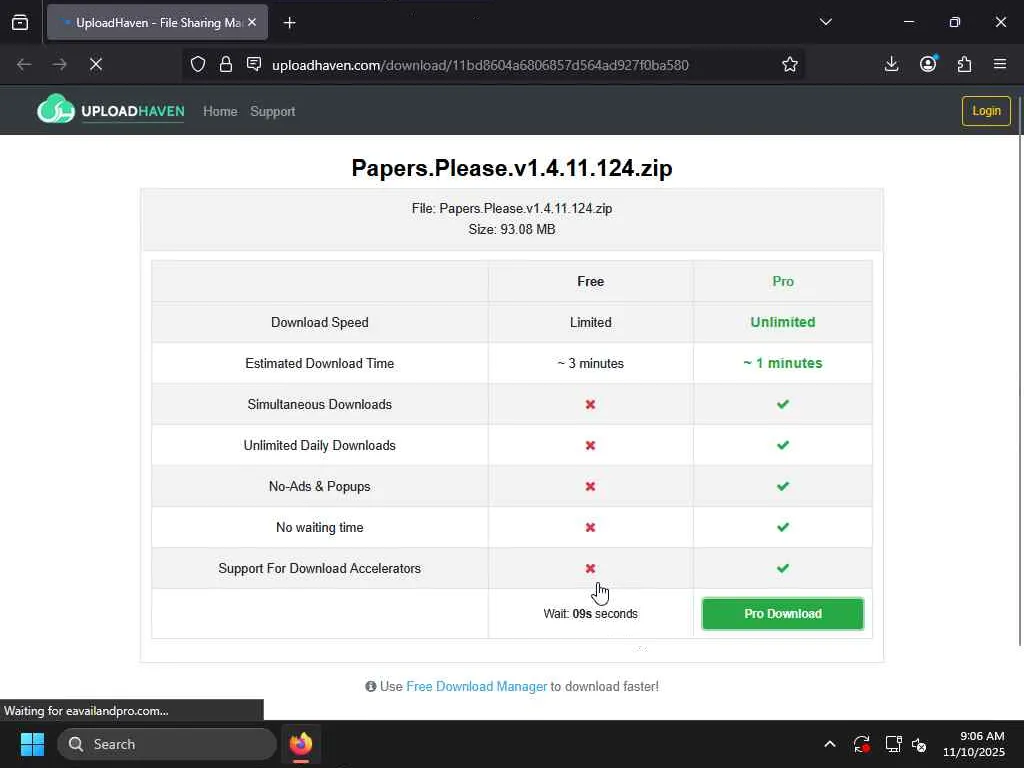Click the Free column header

tap(590, 281)
